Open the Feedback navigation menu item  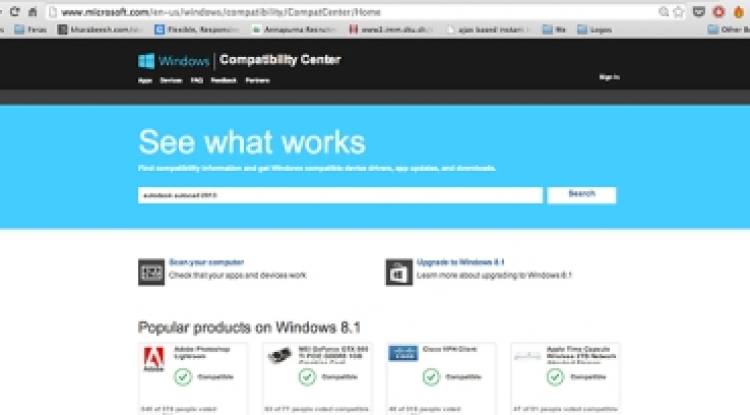point(224,80)
